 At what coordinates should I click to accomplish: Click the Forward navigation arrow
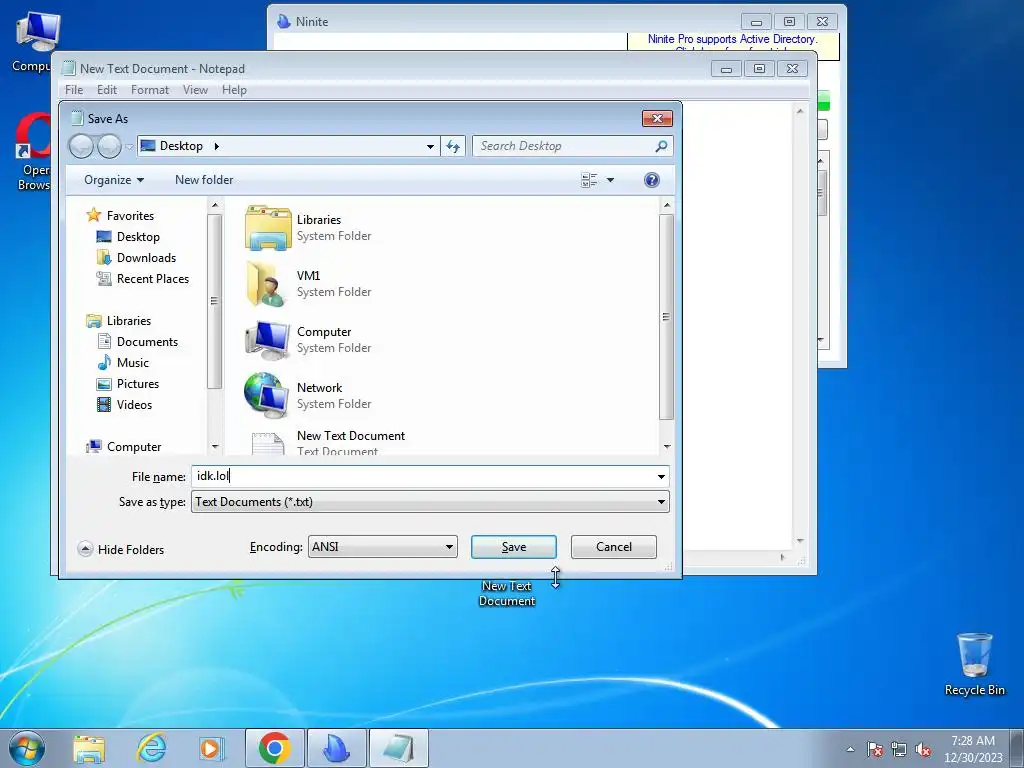coord(109,146)
